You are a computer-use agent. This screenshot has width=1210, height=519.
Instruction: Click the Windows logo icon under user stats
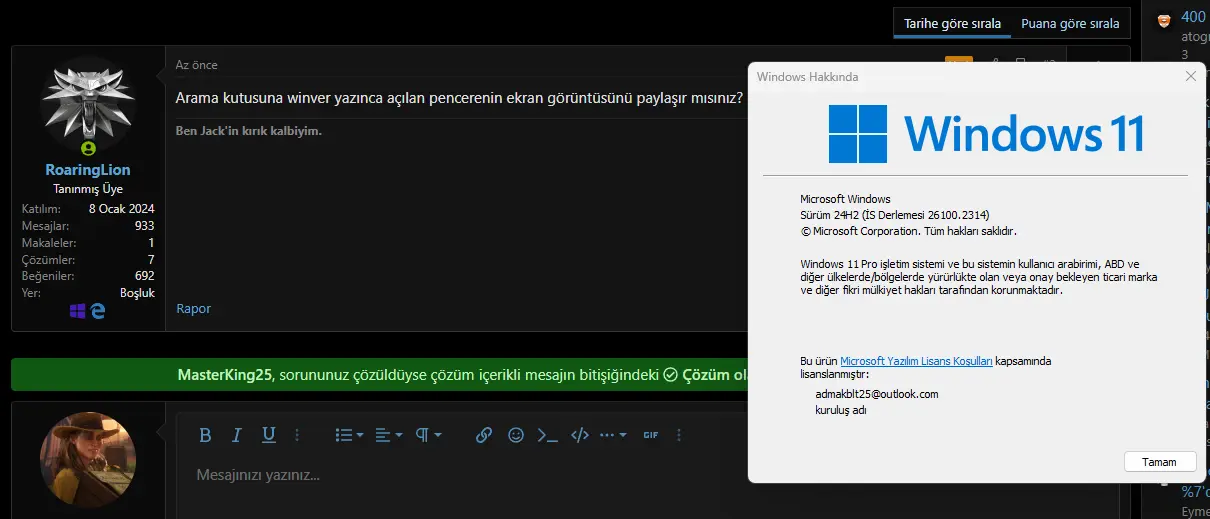(x=77, y=311)
